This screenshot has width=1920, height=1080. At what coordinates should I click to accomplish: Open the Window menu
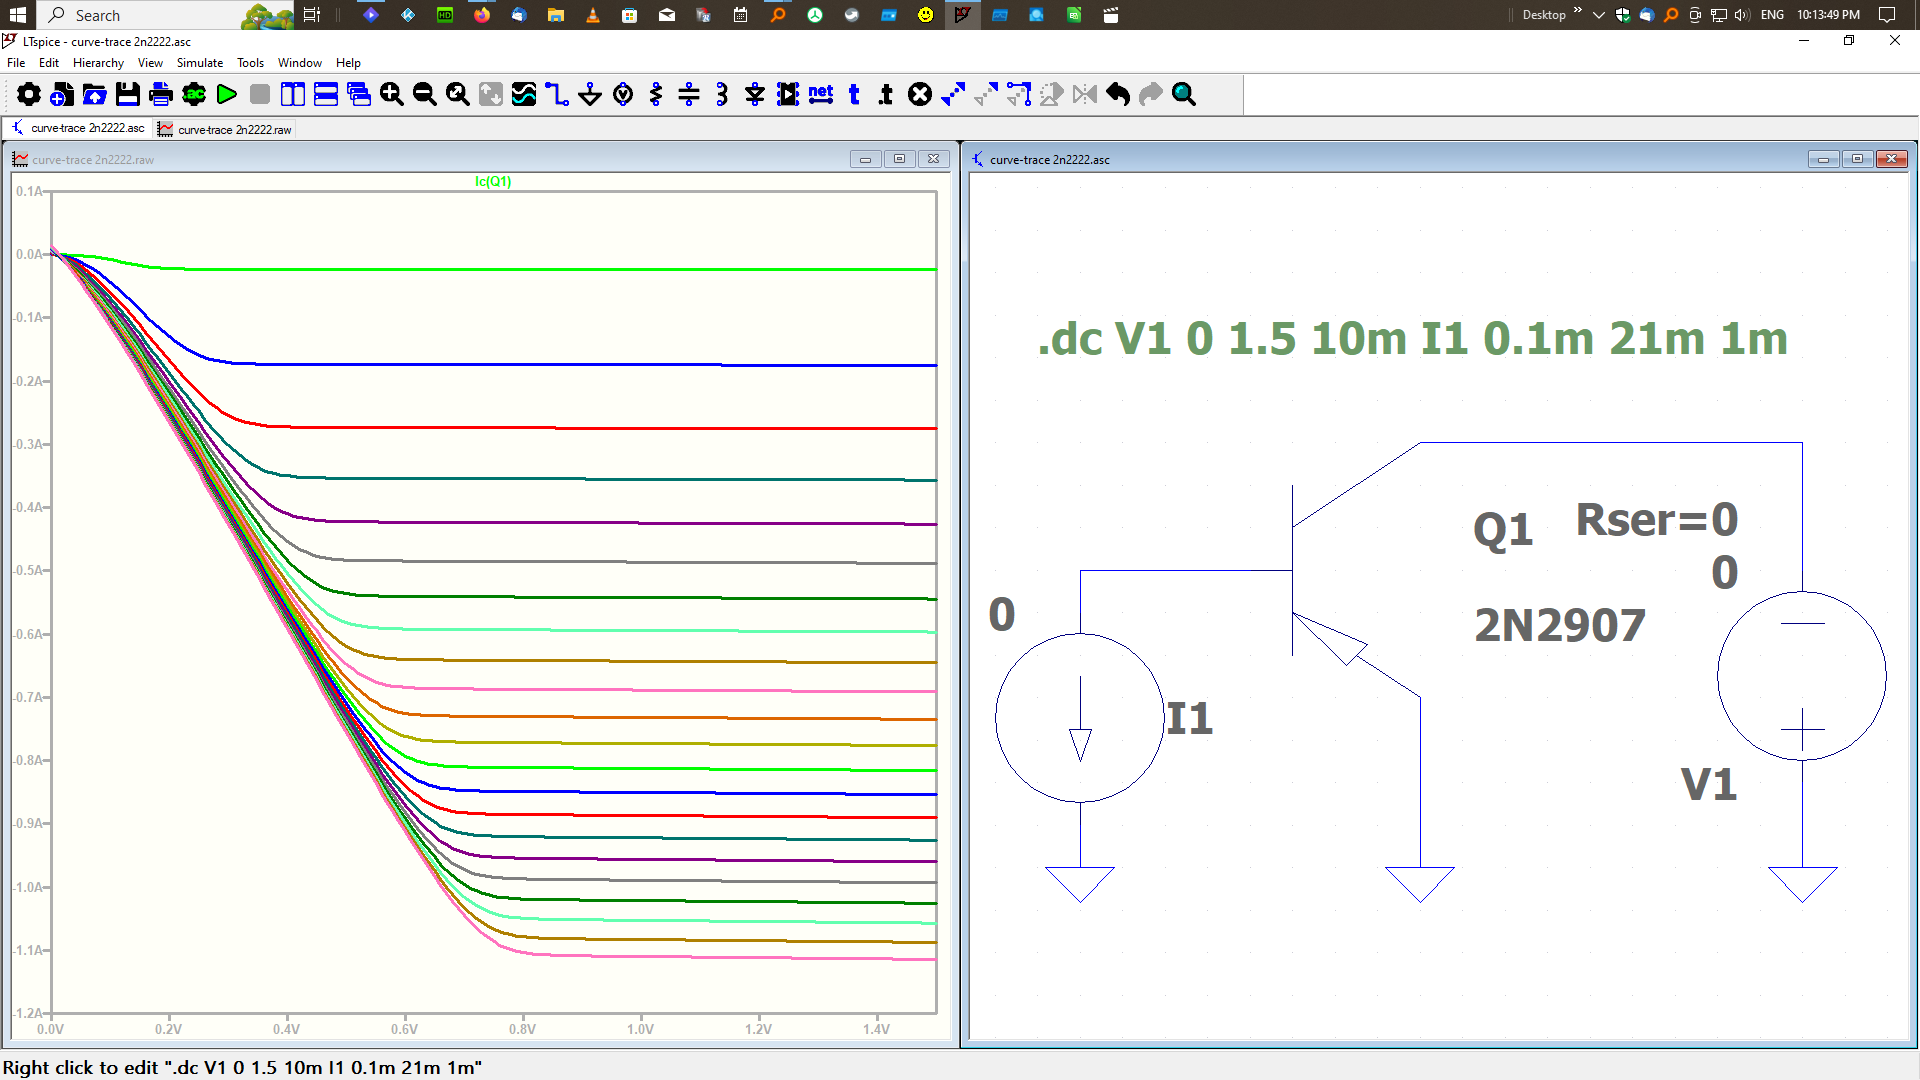pyautogui.click(x=300, y=62)
